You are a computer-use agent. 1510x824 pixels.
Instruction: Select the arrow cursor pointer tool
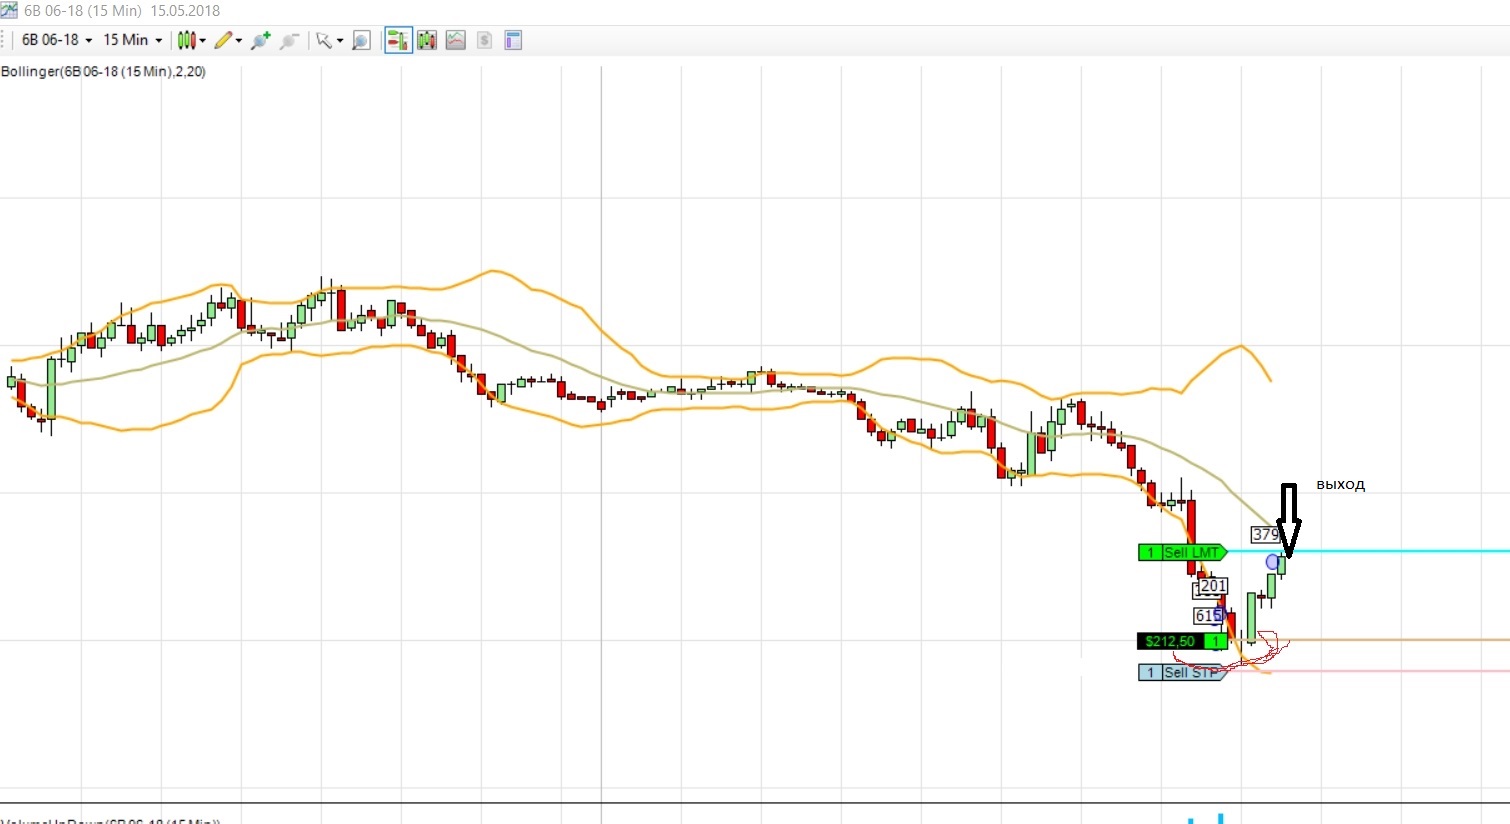click(x=328, y=40)
